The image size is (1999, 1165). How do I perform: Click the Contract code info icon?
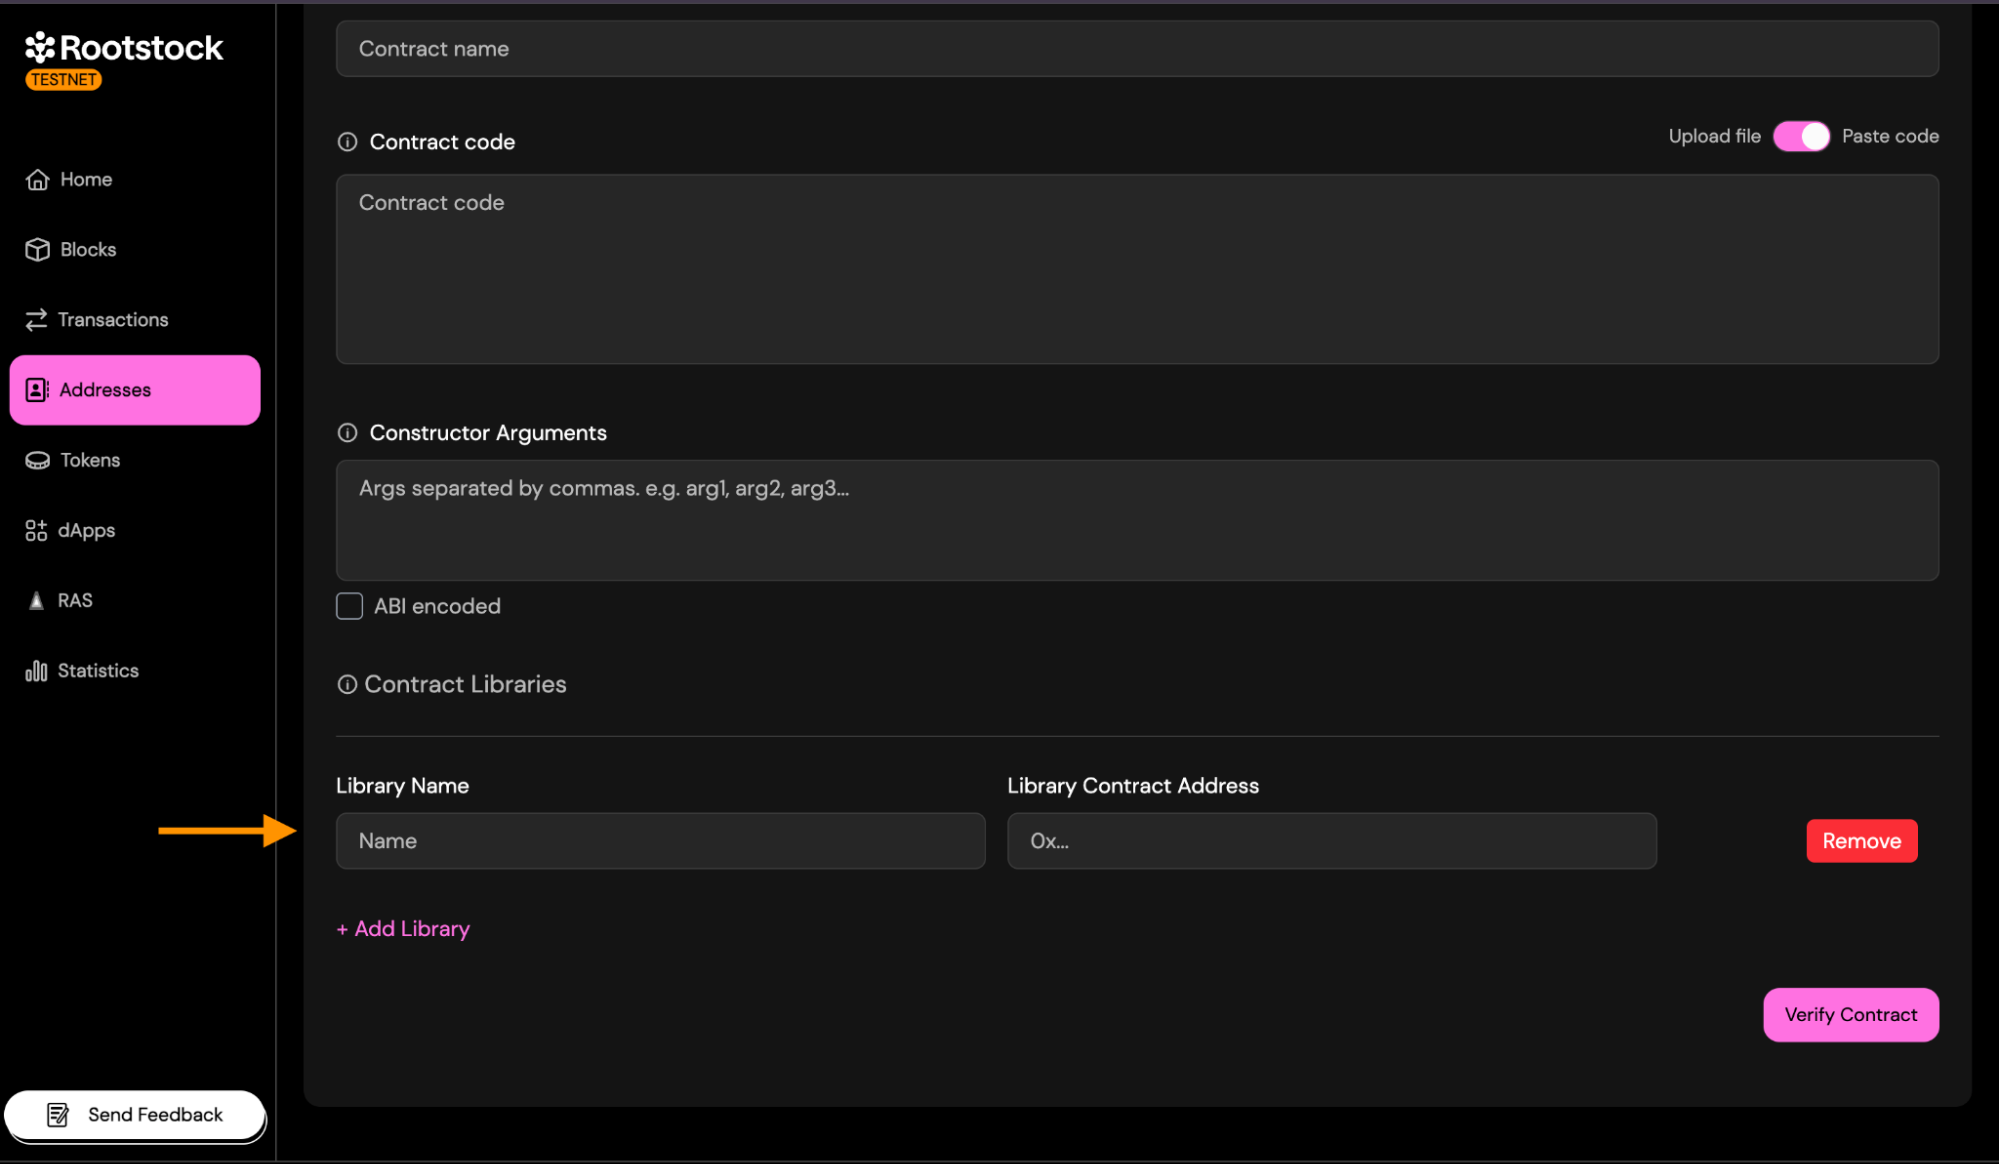pyautogui.click(x=347, y=142)
